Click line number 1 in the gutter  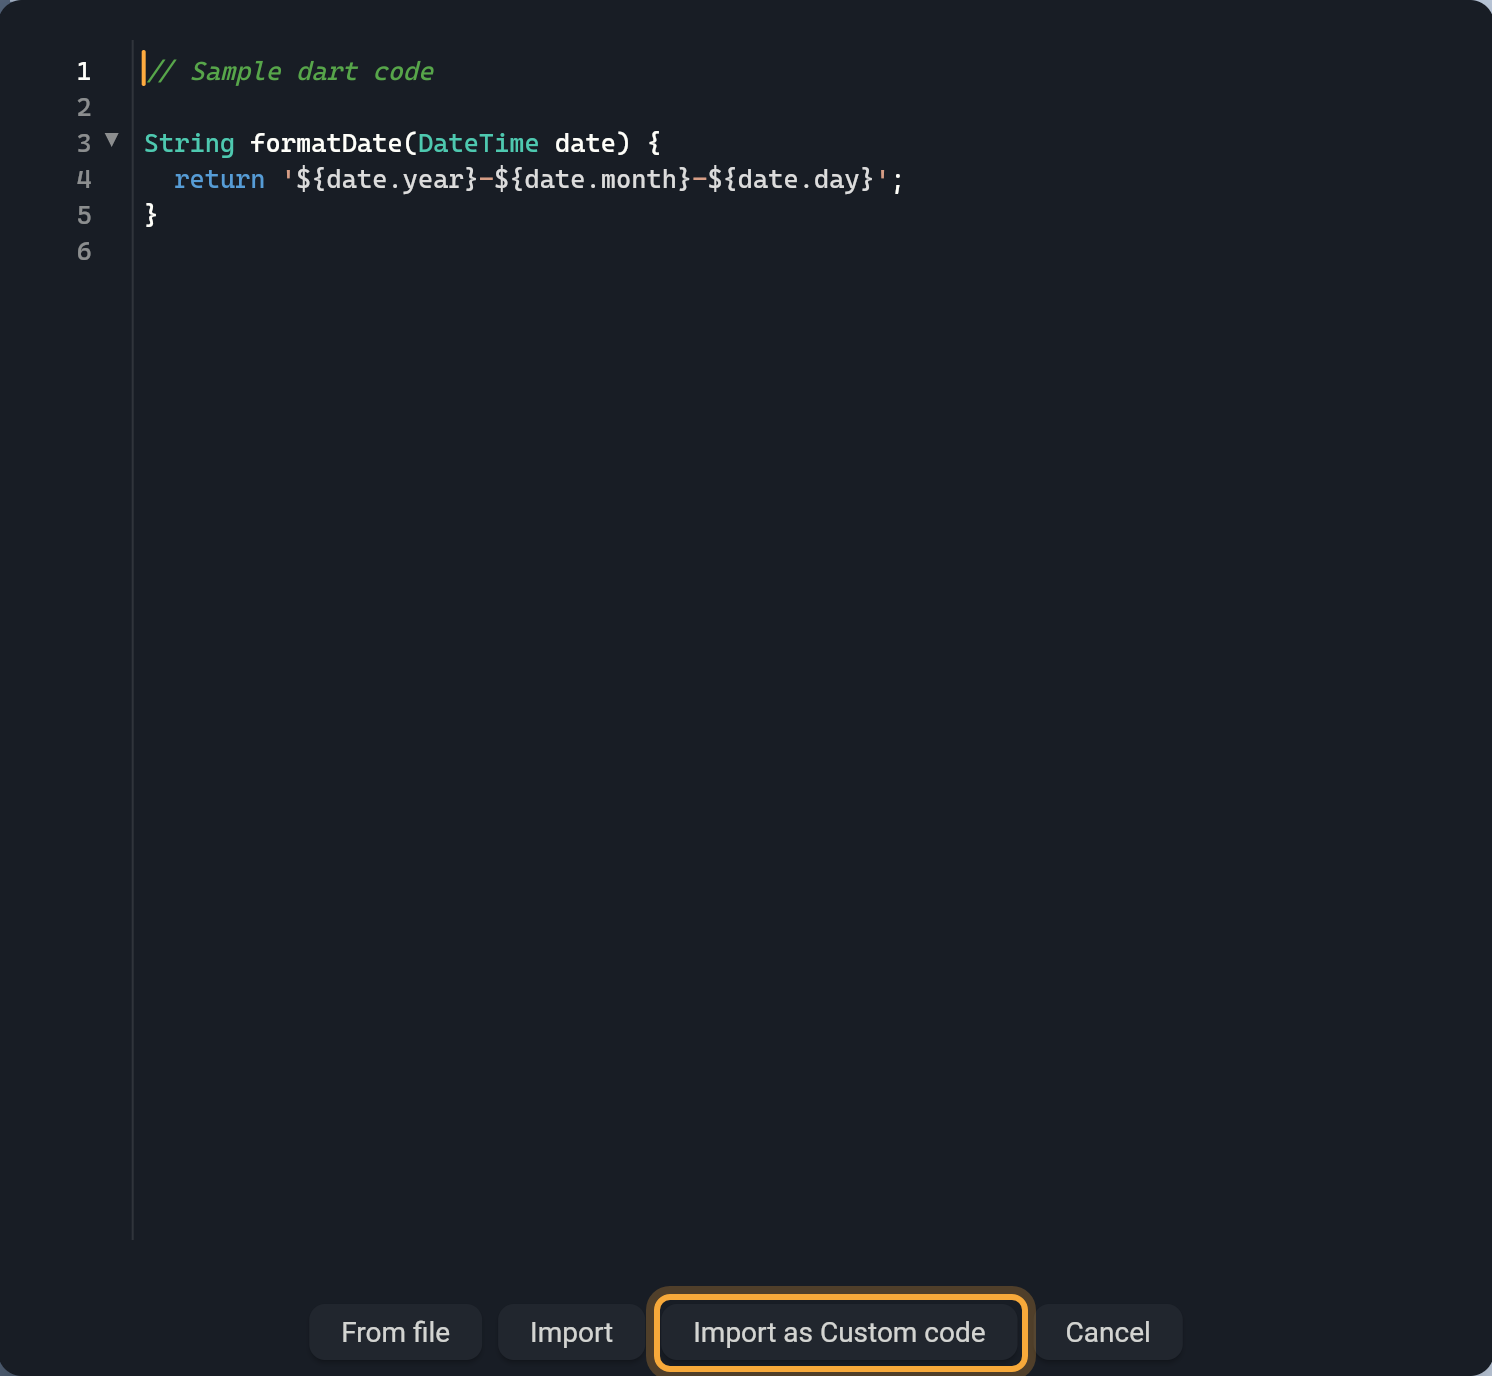[x=84, y=72]
